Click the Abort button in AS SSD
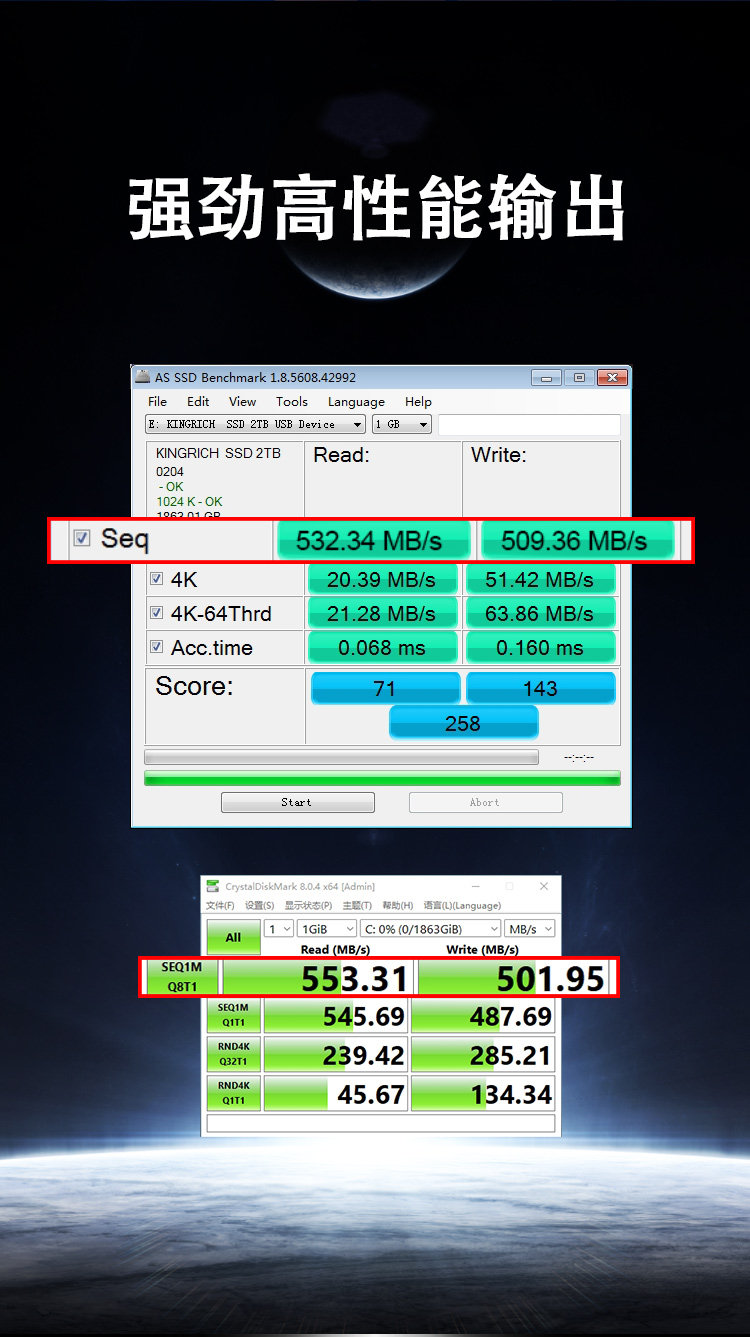The width and height of the screenshot is (750, 1337). coord(485,802)
